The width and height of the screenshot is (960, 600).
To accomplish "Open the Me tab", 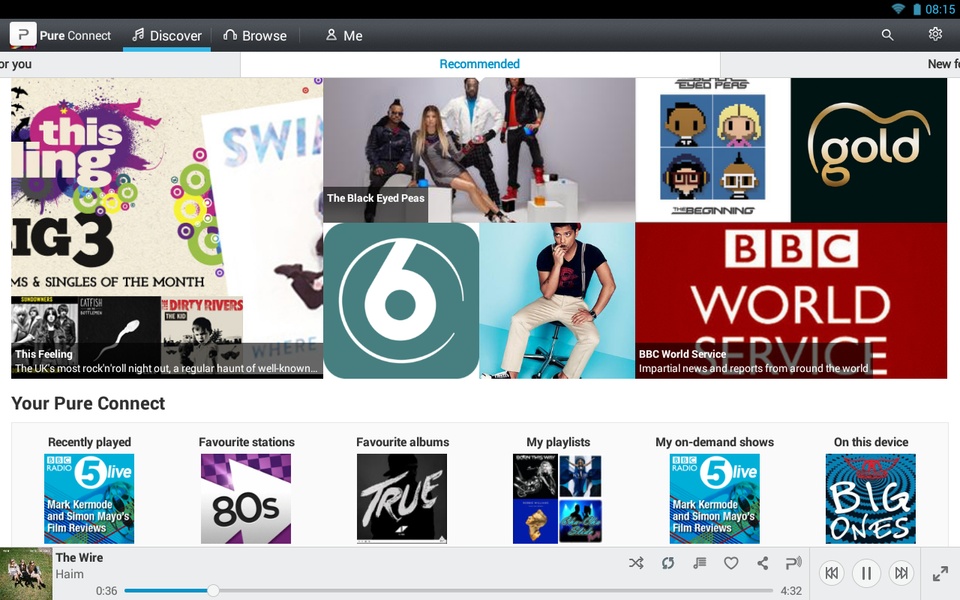I will click(344, 36).
